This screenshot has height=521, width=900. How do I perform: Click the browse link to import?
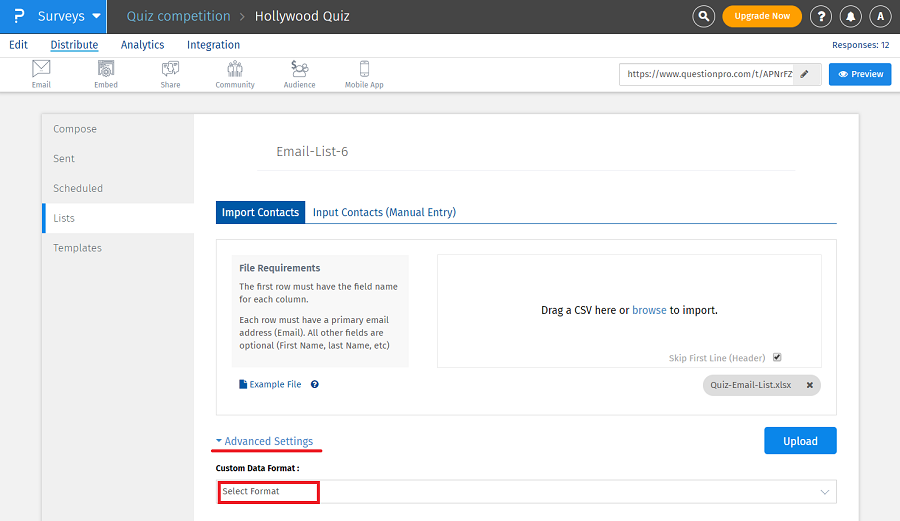649,310
